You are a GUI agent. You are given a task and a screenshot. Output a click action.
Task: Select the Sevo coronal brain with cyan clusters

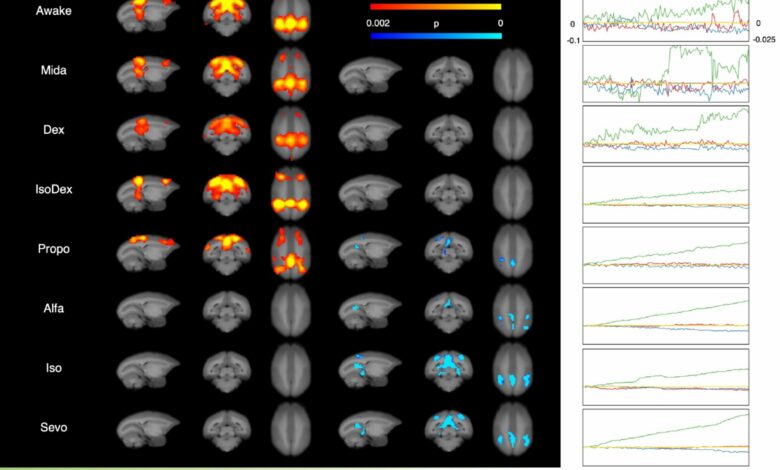449,432
